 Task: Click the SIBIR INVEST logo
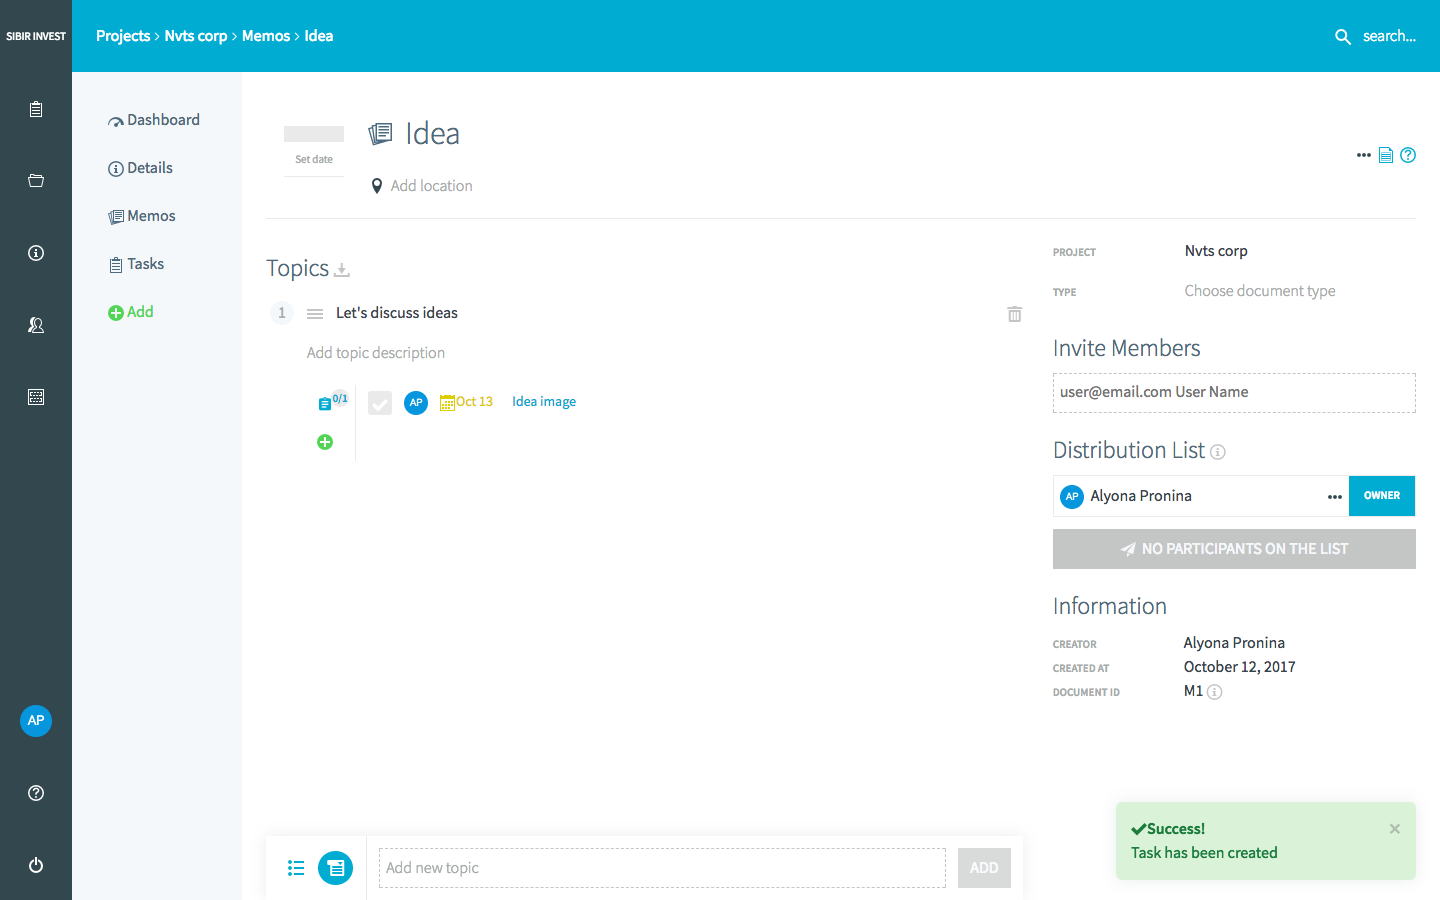(36, 36)
